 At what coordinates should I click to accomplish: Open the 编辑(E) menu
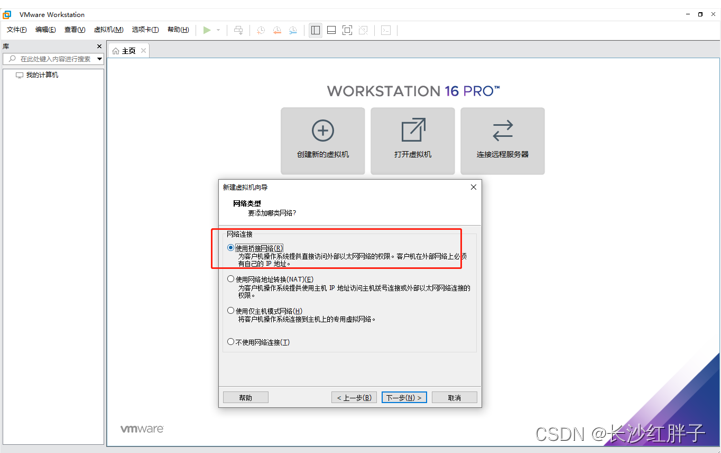(x=46, y=30)
